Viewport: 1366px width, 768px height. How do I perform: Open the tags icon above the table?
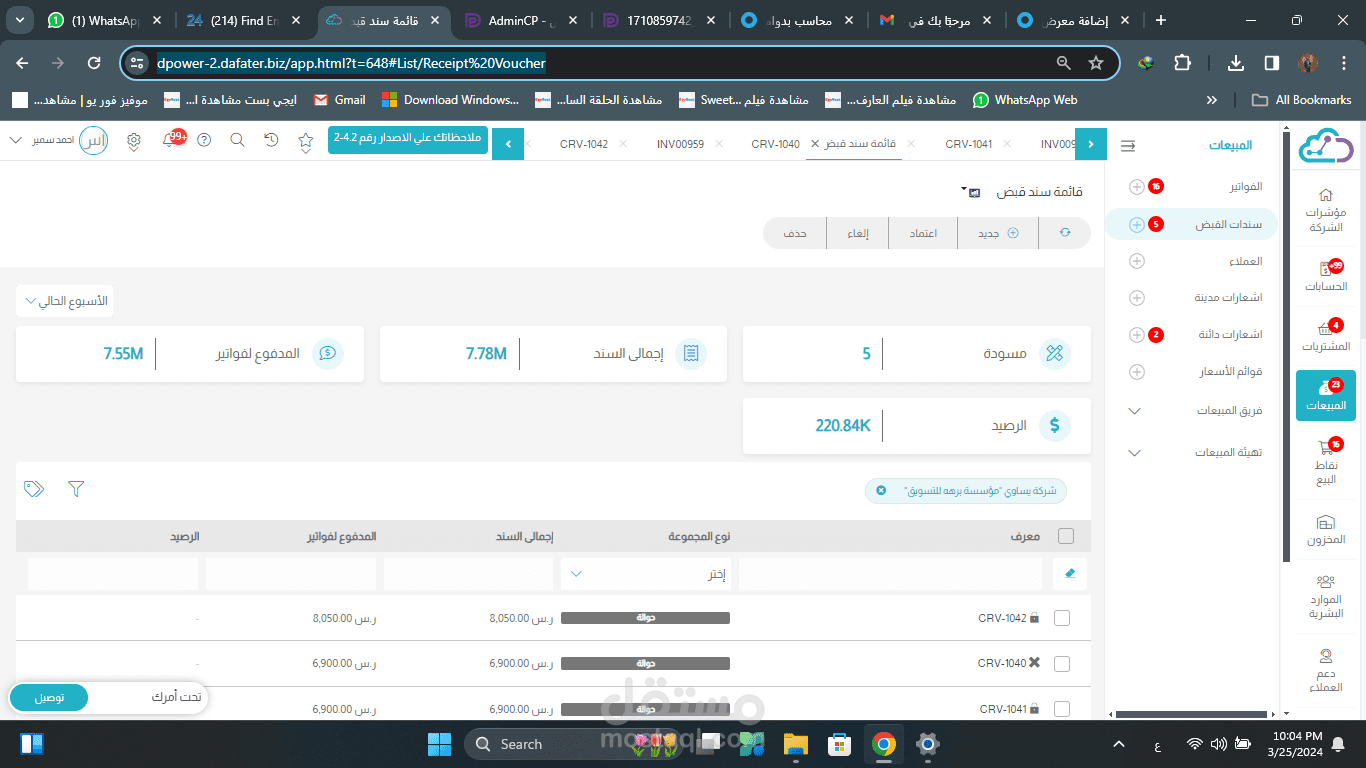click(34, 489)
